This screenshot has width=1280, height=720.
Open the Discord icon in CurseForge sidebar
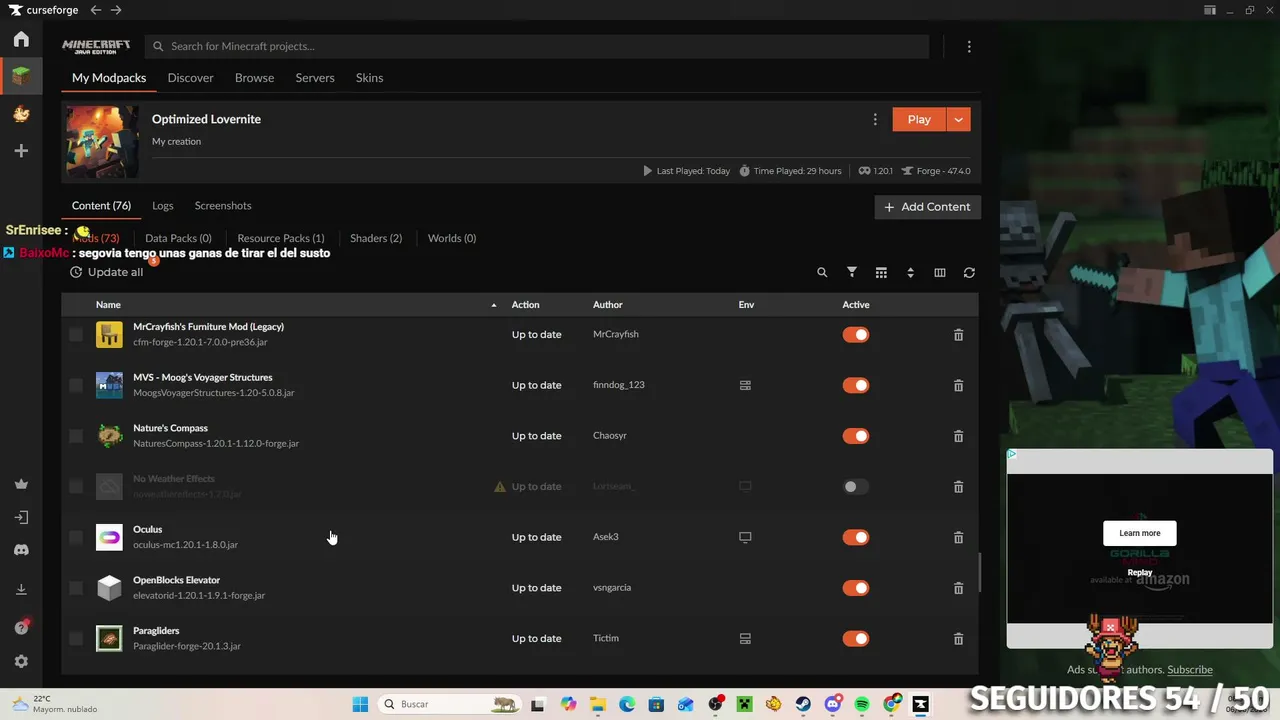21,550
